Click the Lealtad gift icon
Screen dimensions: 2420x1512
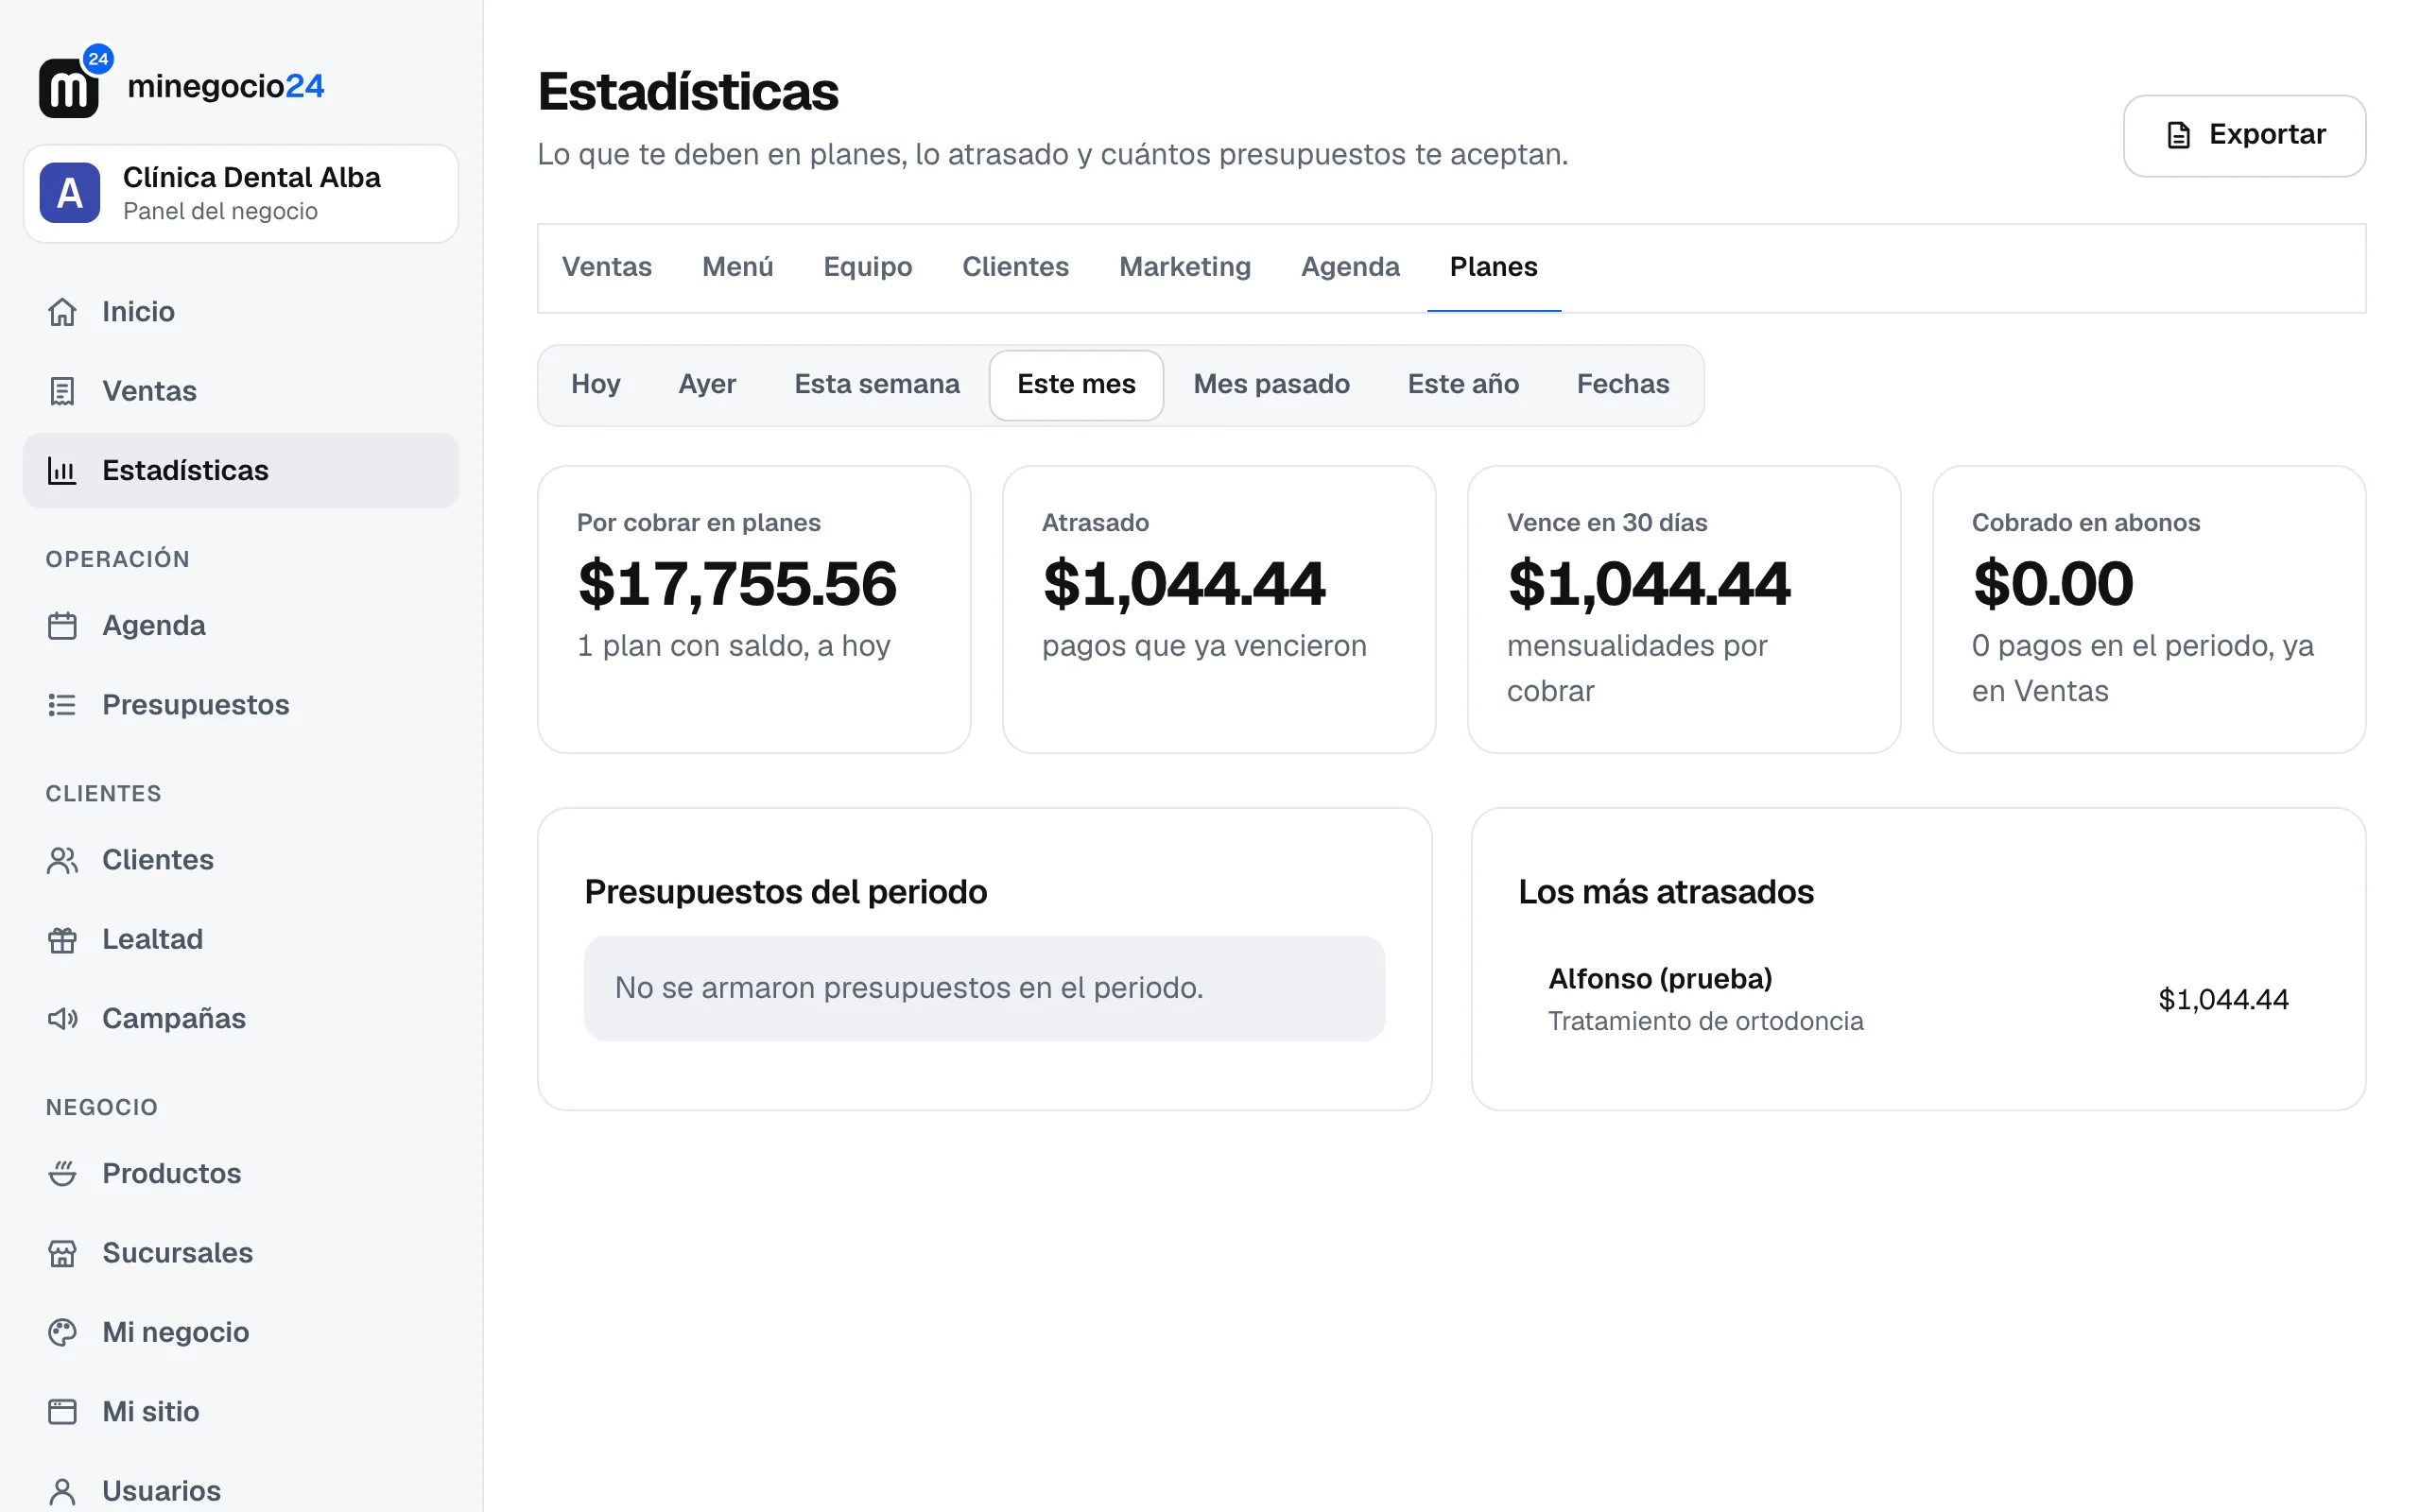(62, 940)
